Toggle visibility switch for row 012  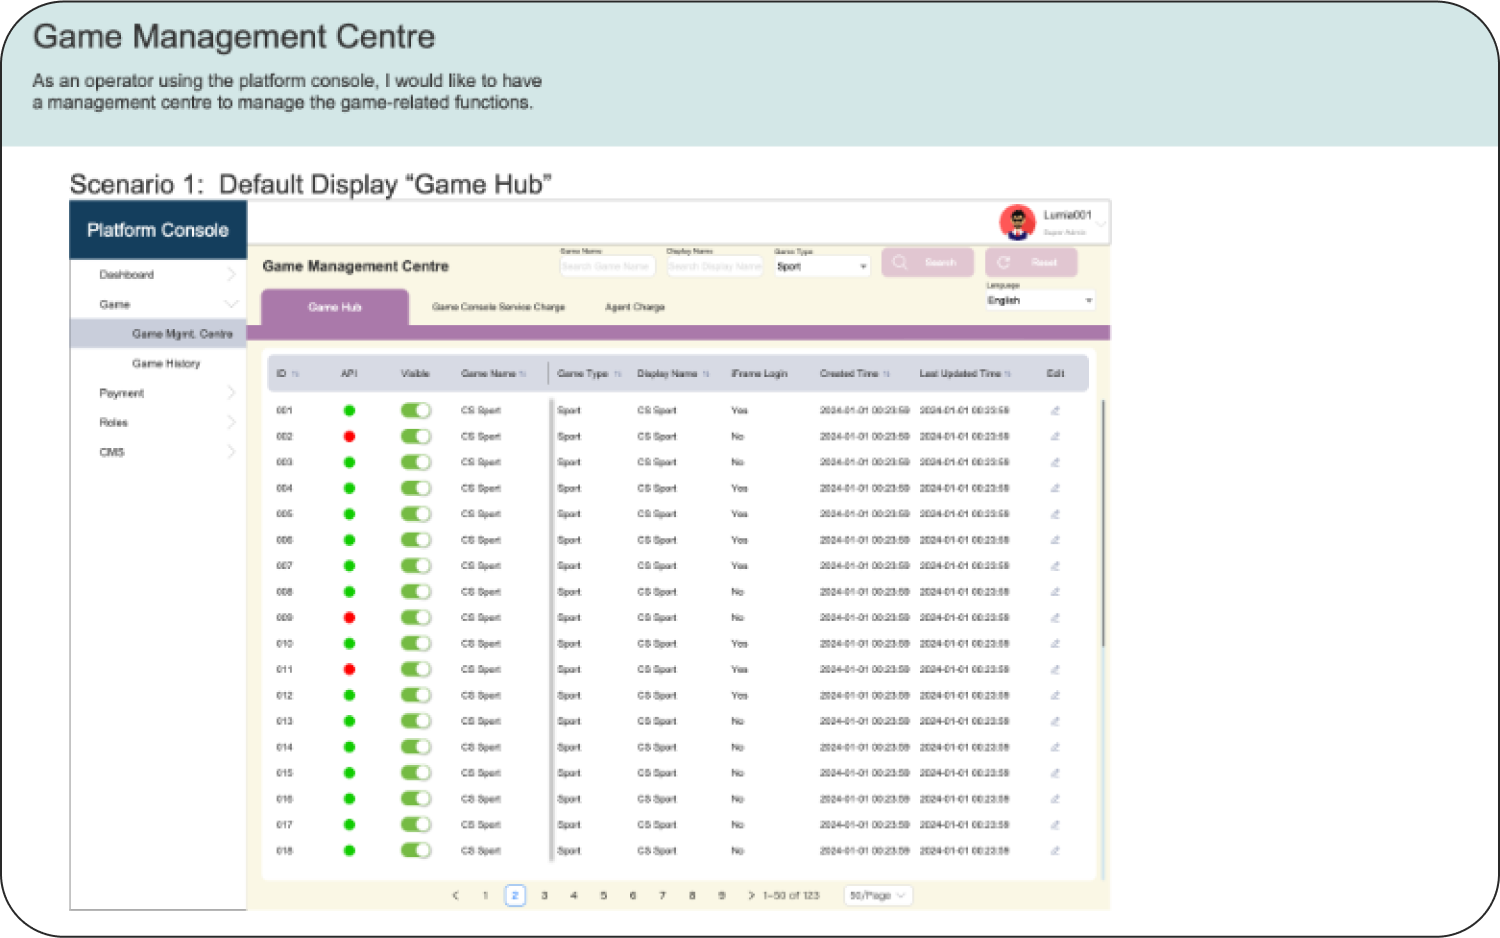coord(416,695)
